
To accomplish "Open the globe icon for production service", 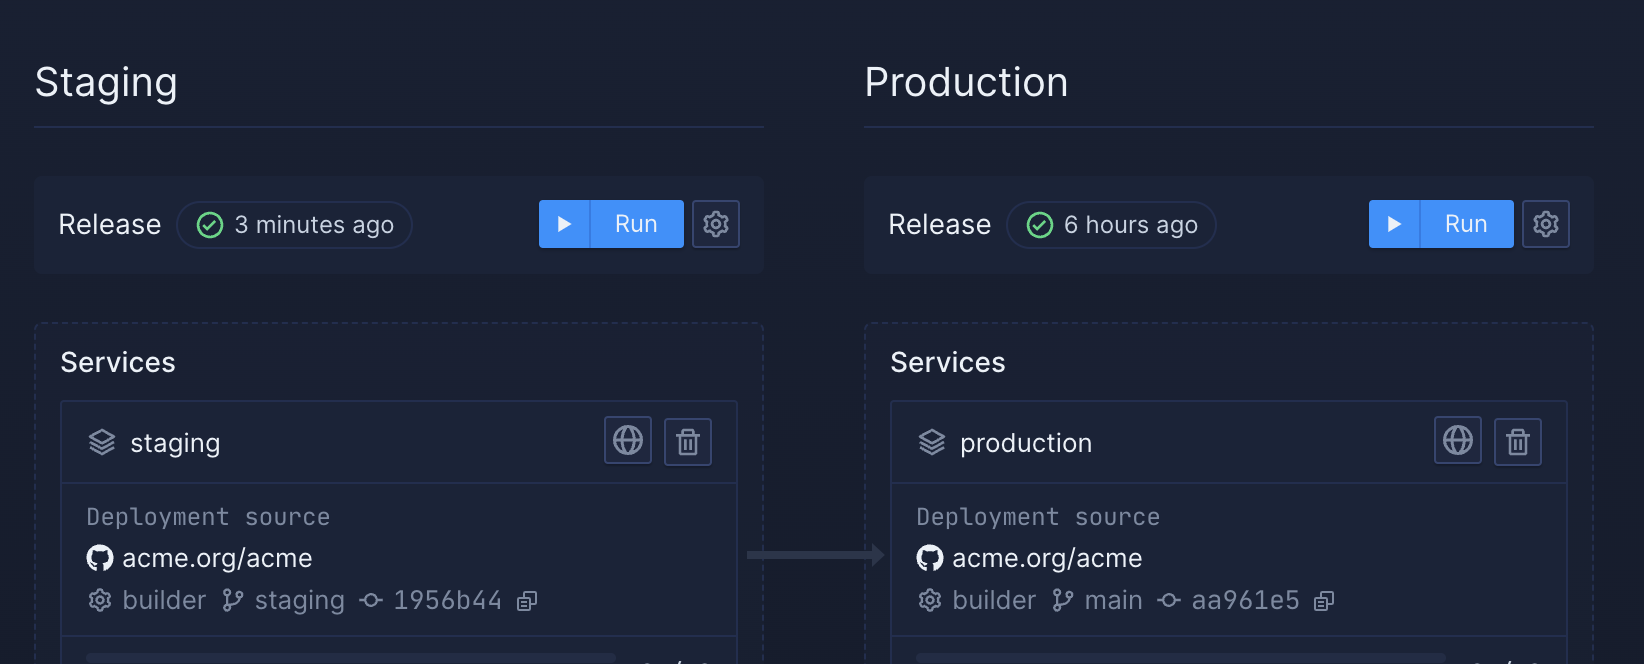I will (1458, 441).
